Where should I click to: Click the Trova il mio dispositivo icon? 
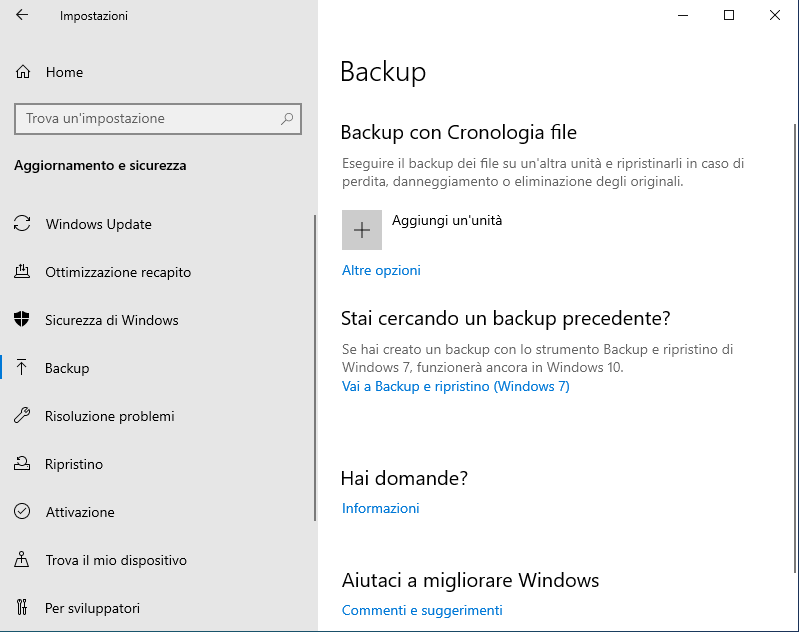(x=22, y=560)
